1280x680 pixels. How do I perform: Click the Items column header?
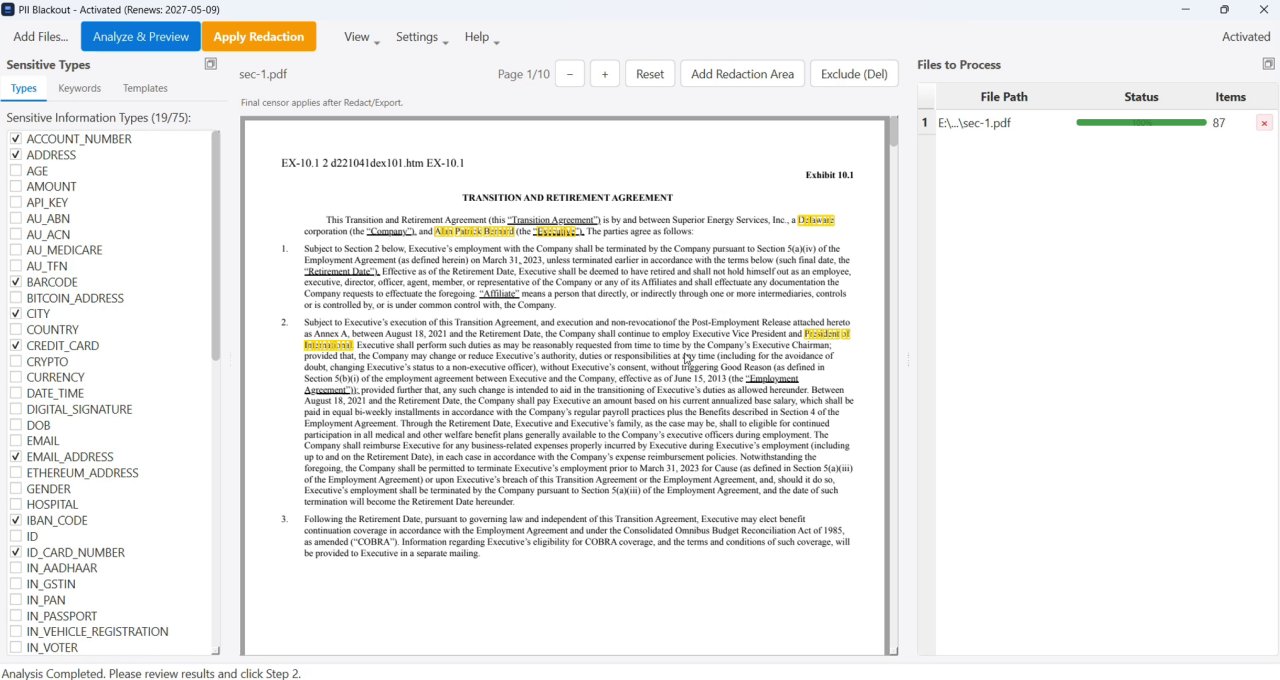pyautogui.click(x=1230, y=97)
